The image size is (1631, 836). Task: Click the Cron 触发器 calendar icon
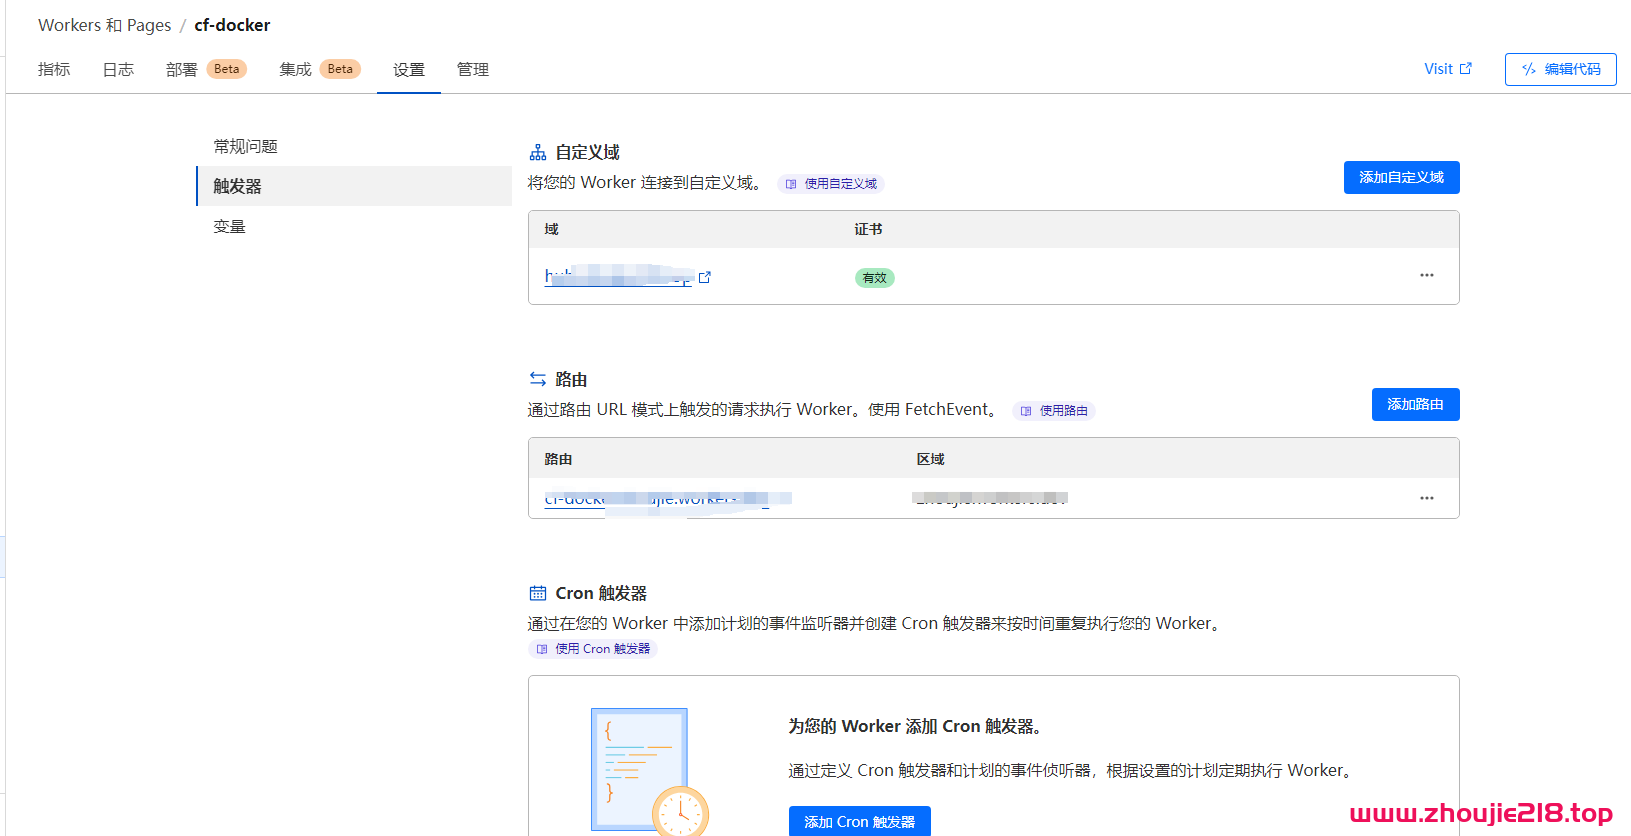coord(538,593)
